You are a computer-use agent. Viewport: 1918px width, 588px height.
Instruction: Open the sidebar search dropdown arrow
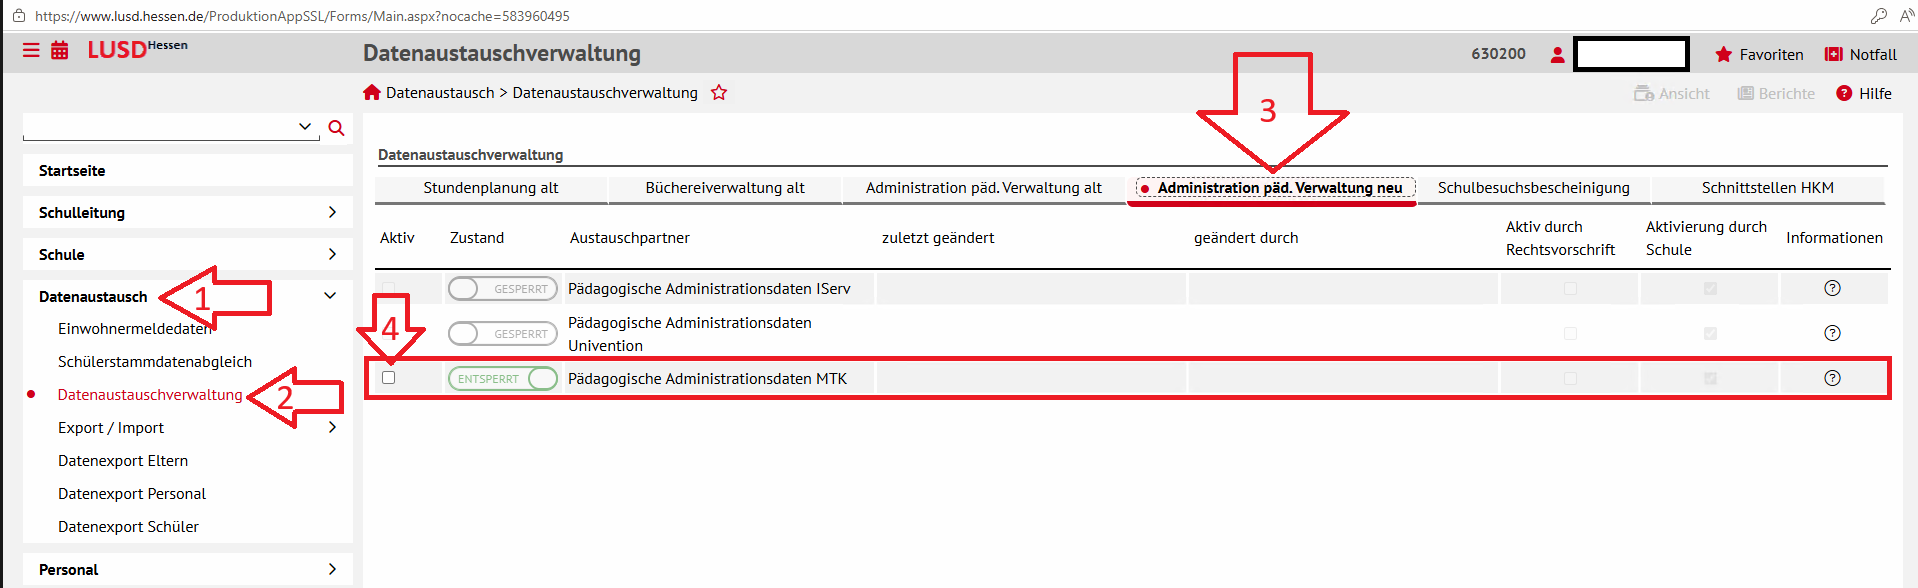coord(305,126)
